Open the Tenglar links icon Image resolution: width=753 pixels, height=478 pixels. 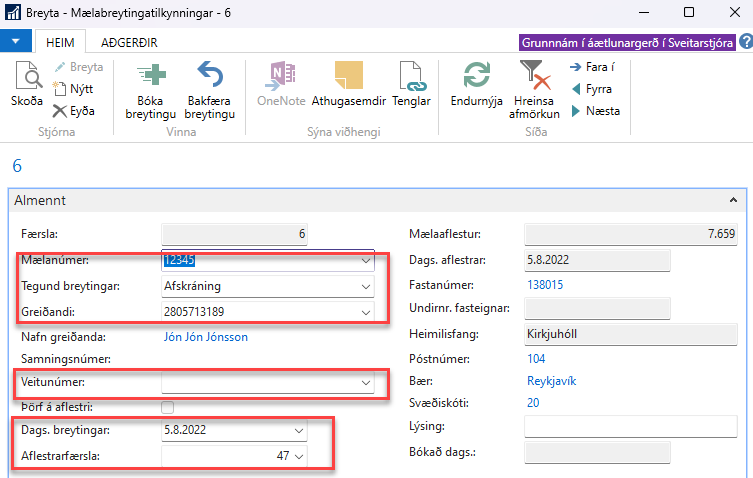411,76
